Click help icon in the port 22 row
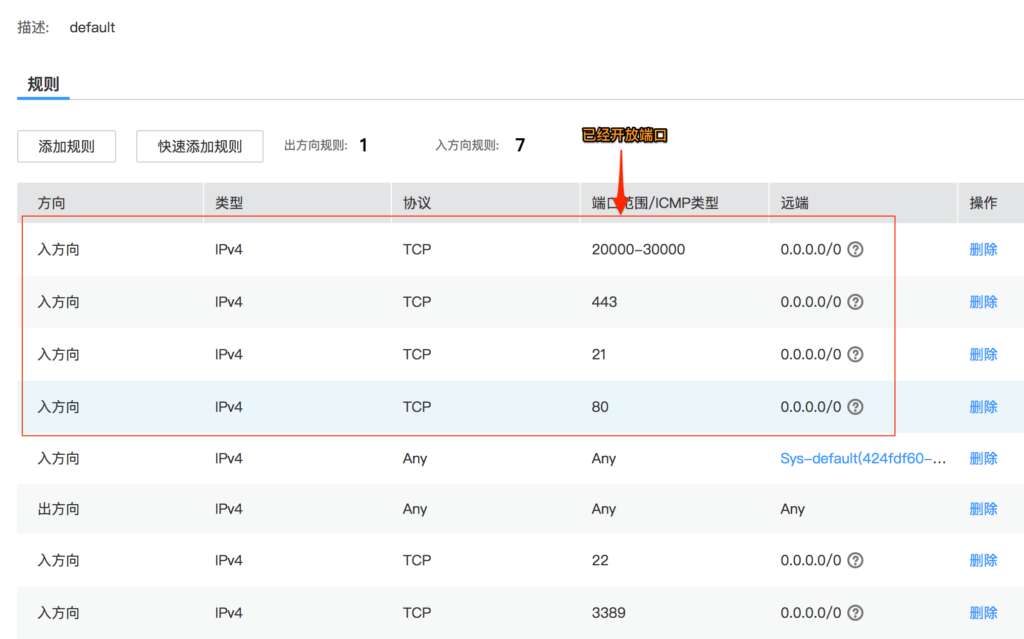This screenshot has height=639, width=1024. tap(855, 561)
